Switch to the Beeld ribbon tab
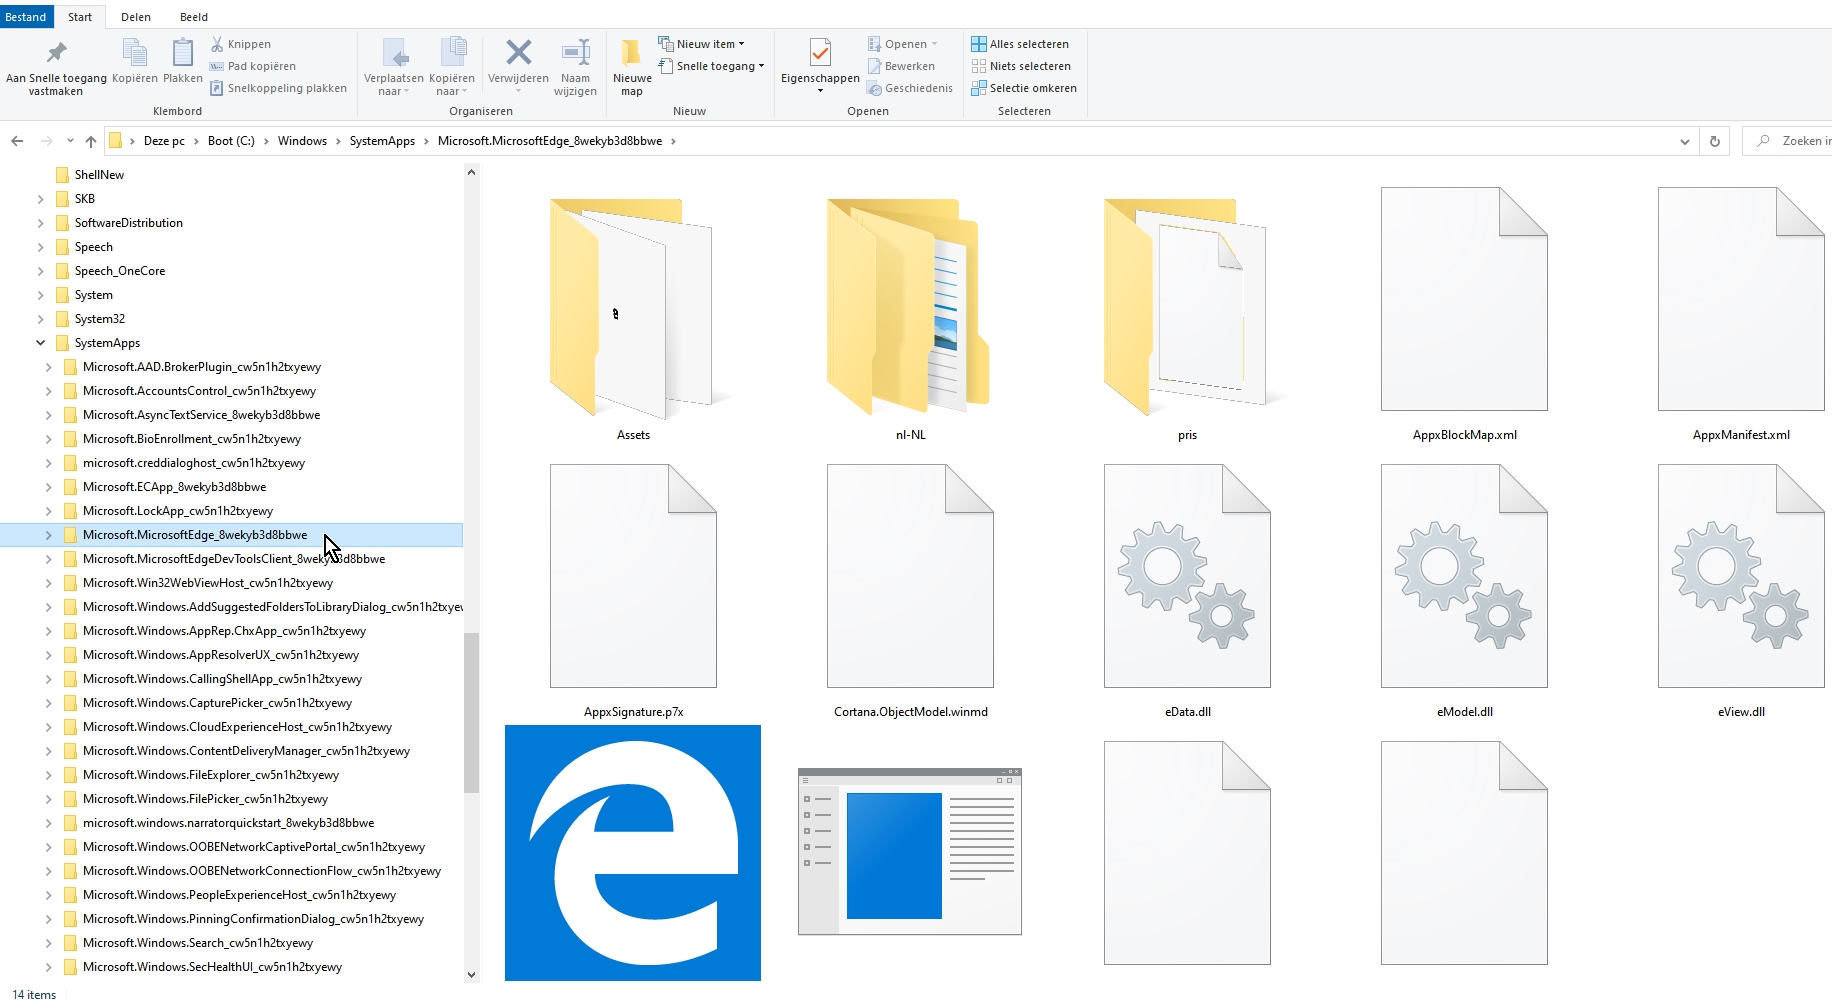This screenshot has width=1832, height=1007. tap(193, 16)
